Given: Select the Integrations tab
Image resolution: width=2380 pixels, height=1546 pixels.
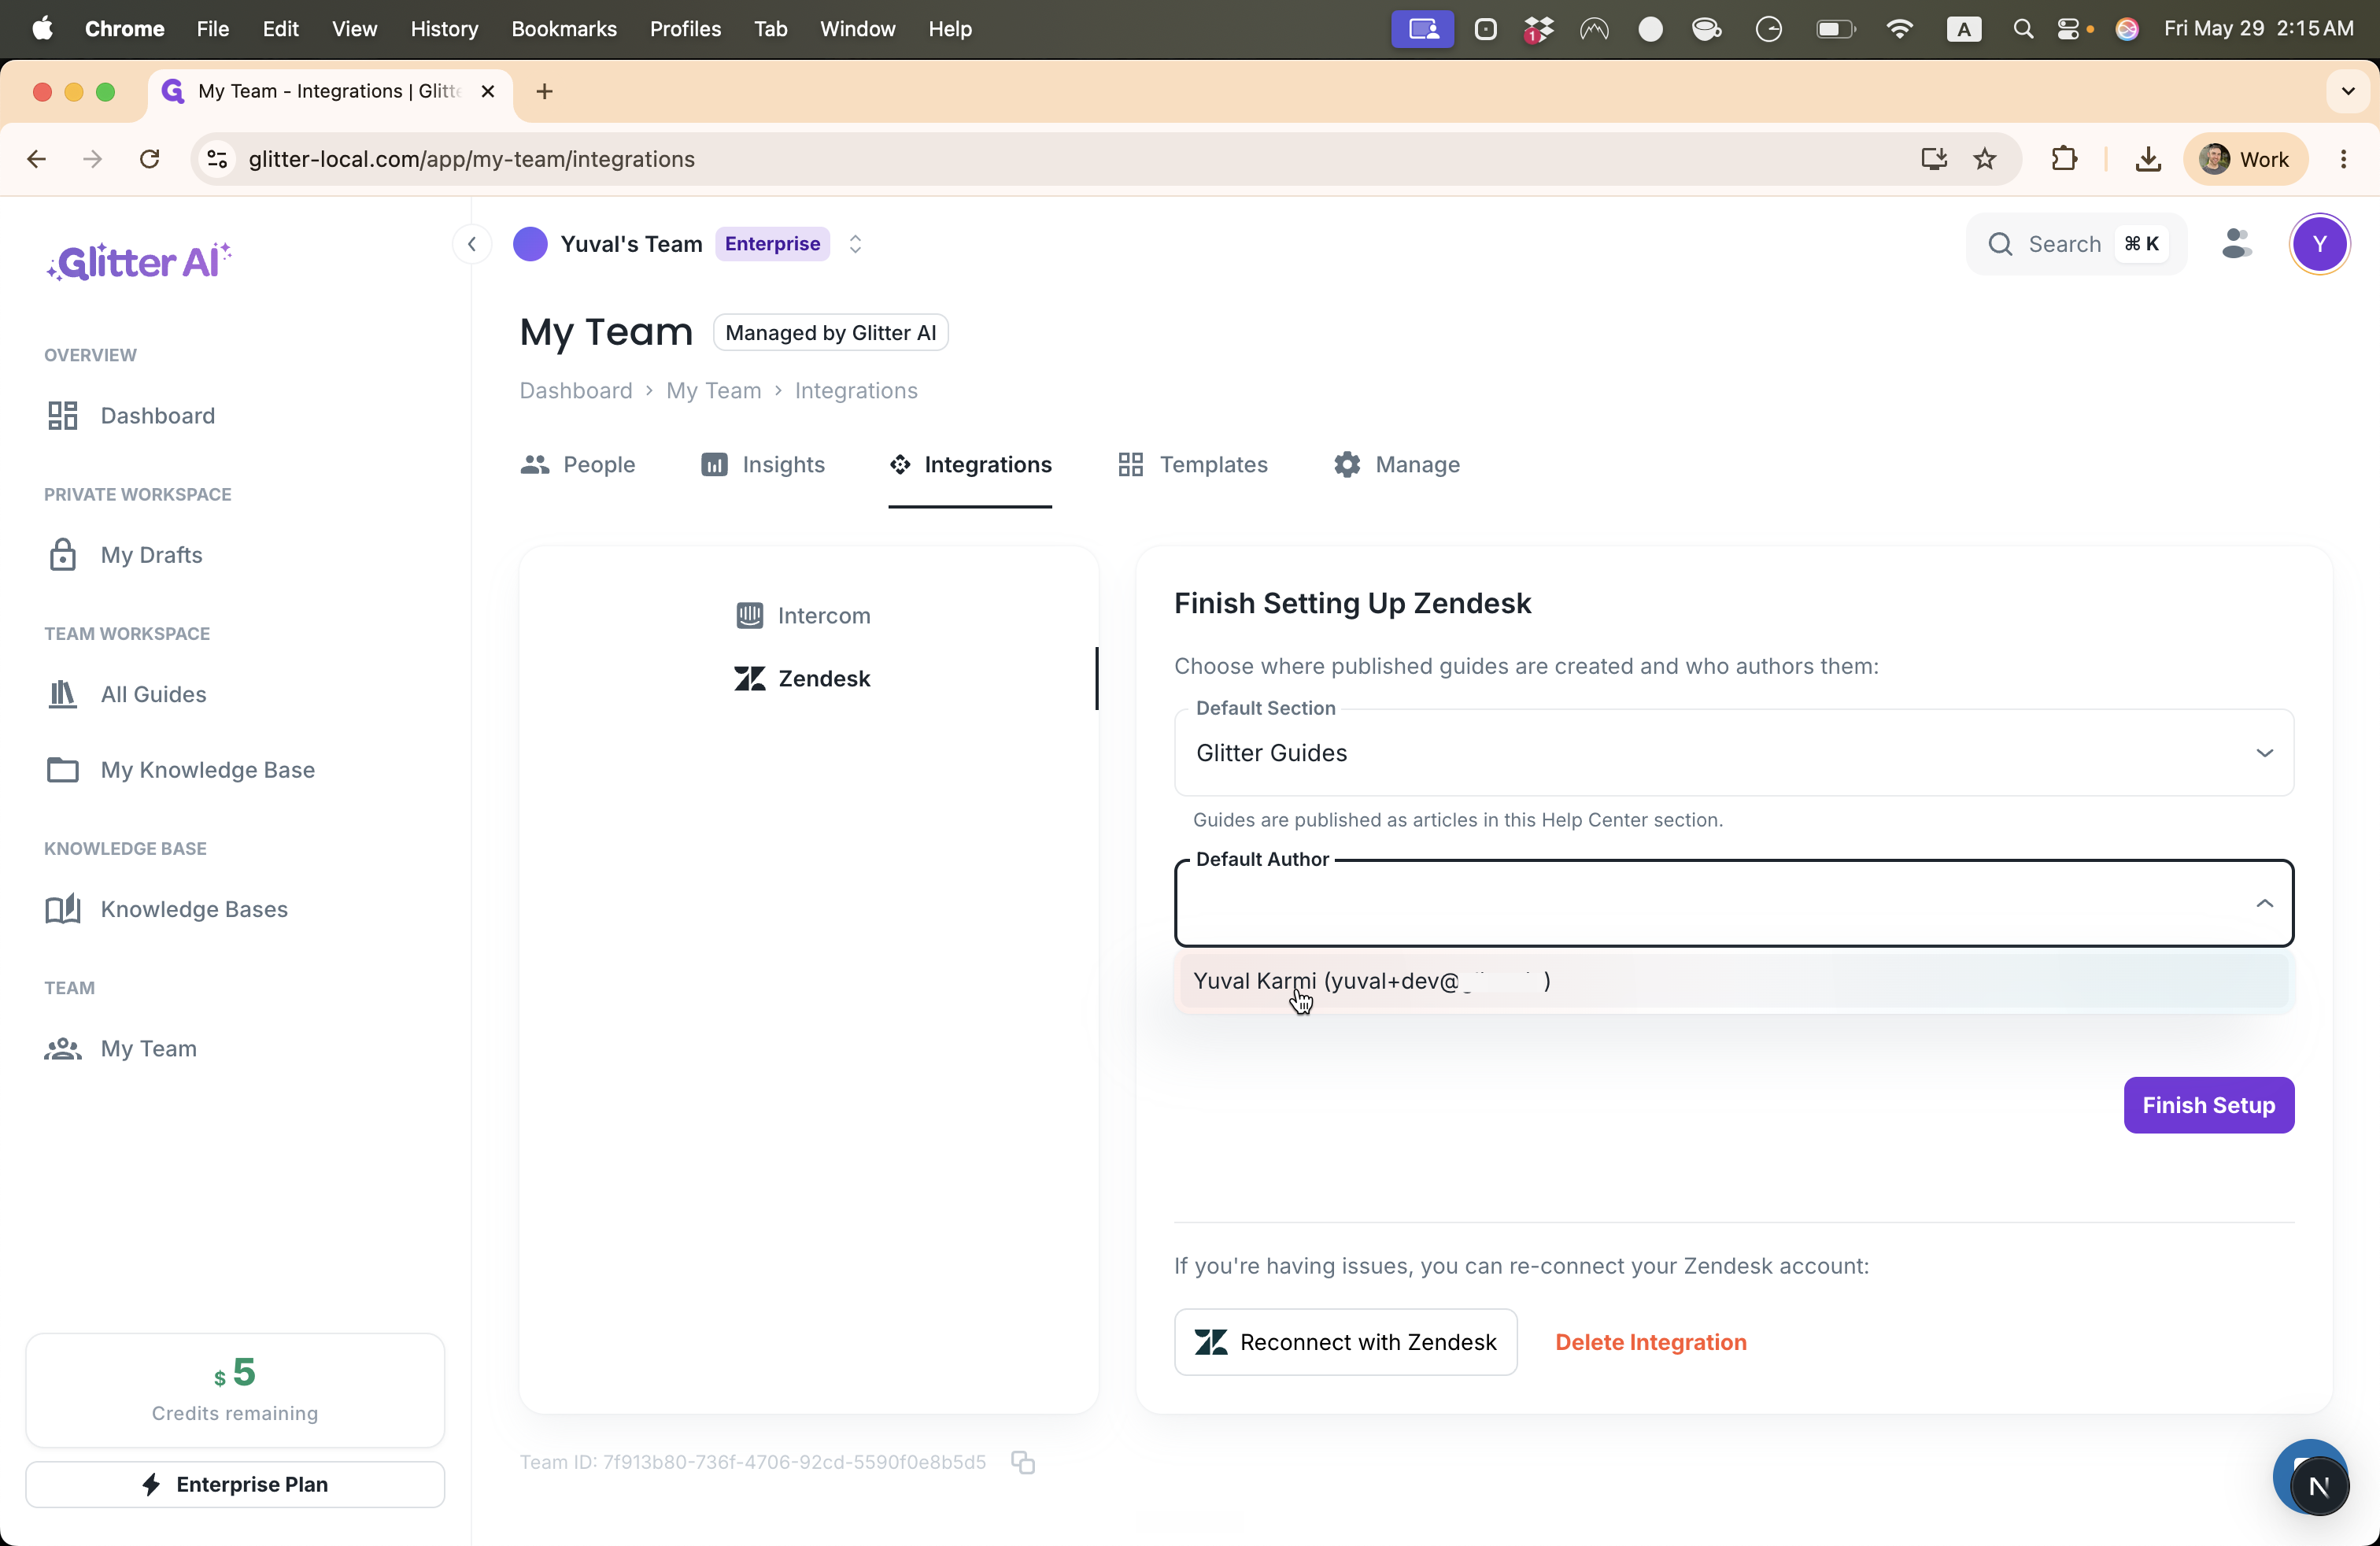Looking at the screenshot, I should [x=970, y=465].
